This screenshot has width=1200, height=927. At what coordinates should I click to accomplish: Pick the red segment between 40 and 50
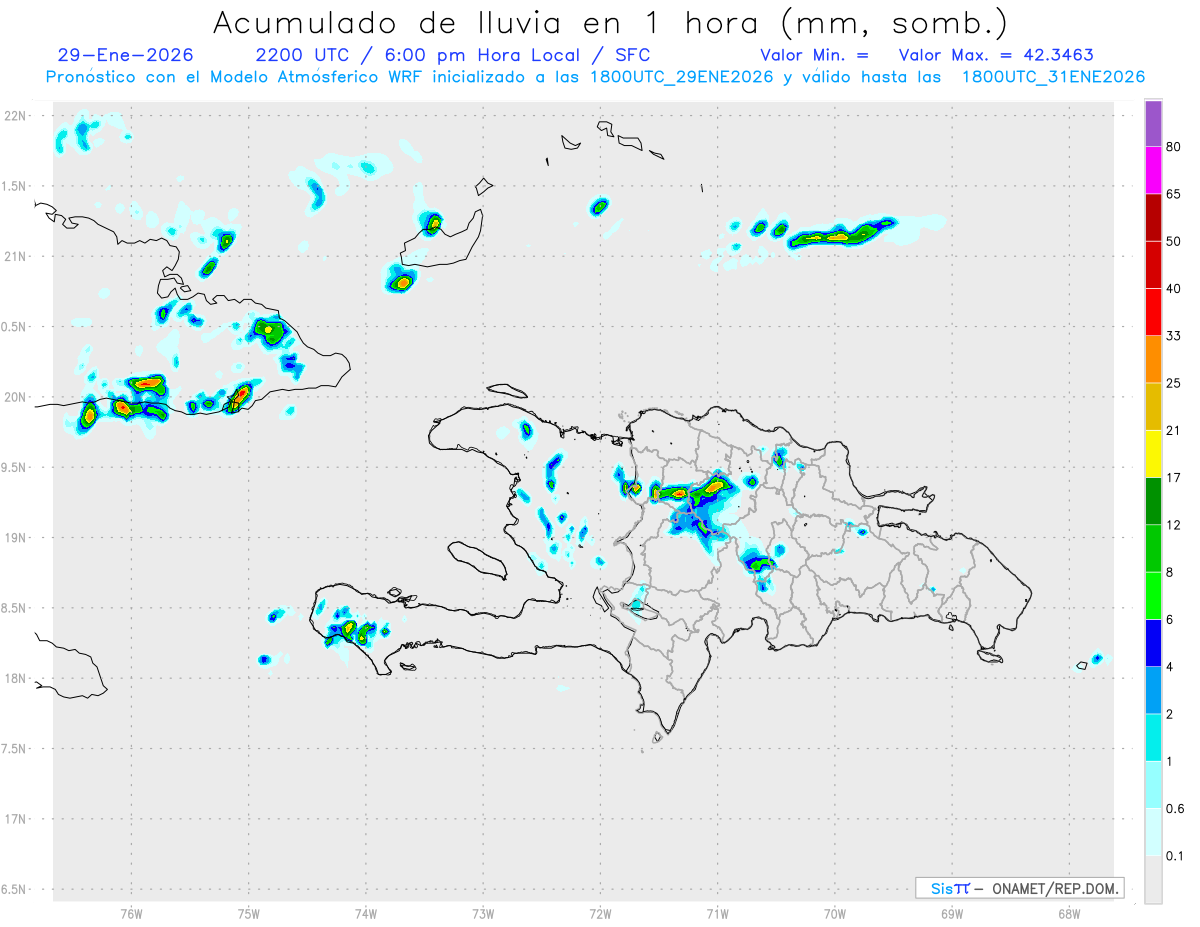pyautogui.click(x=1153, y=265)
